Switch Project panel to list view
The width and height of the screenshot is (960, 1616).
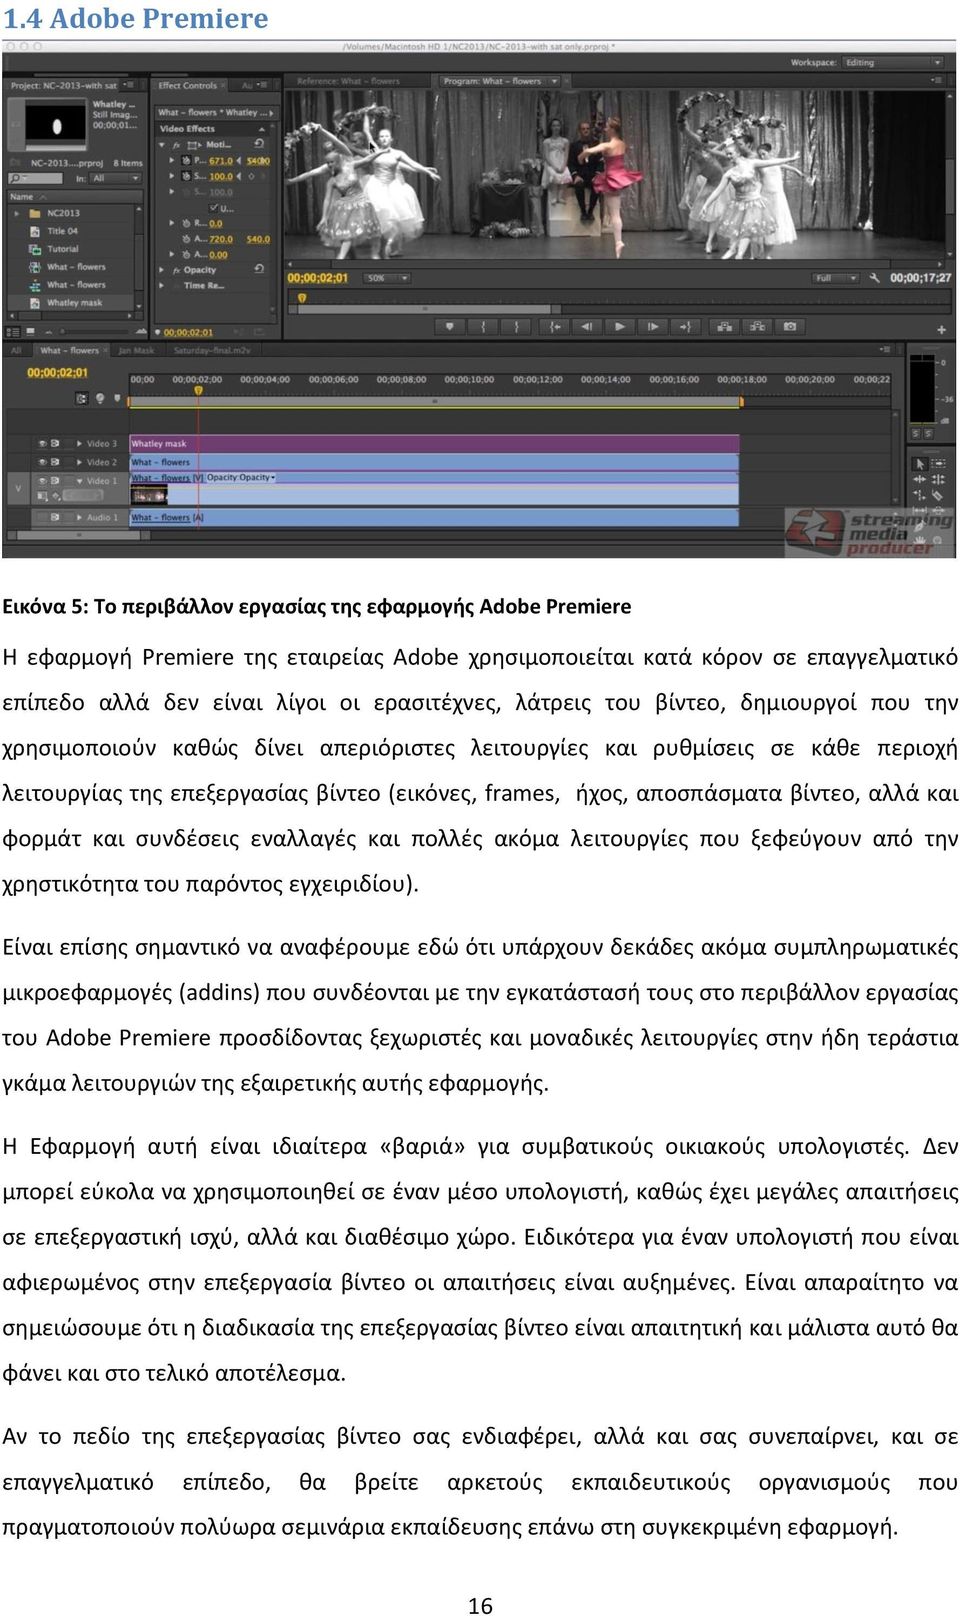pos(11,332)
